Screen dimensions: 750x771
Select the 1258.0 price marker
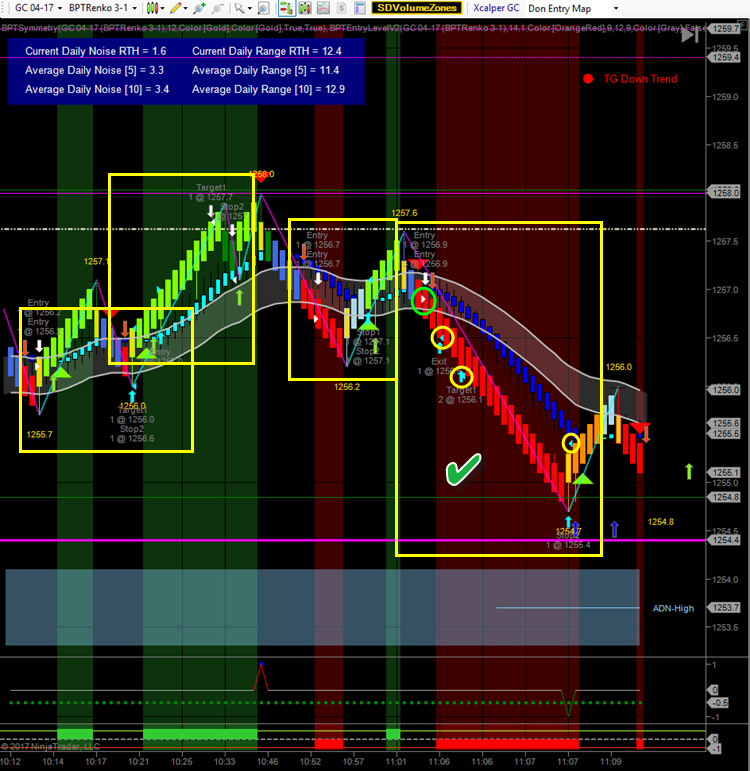click(724, 193)
